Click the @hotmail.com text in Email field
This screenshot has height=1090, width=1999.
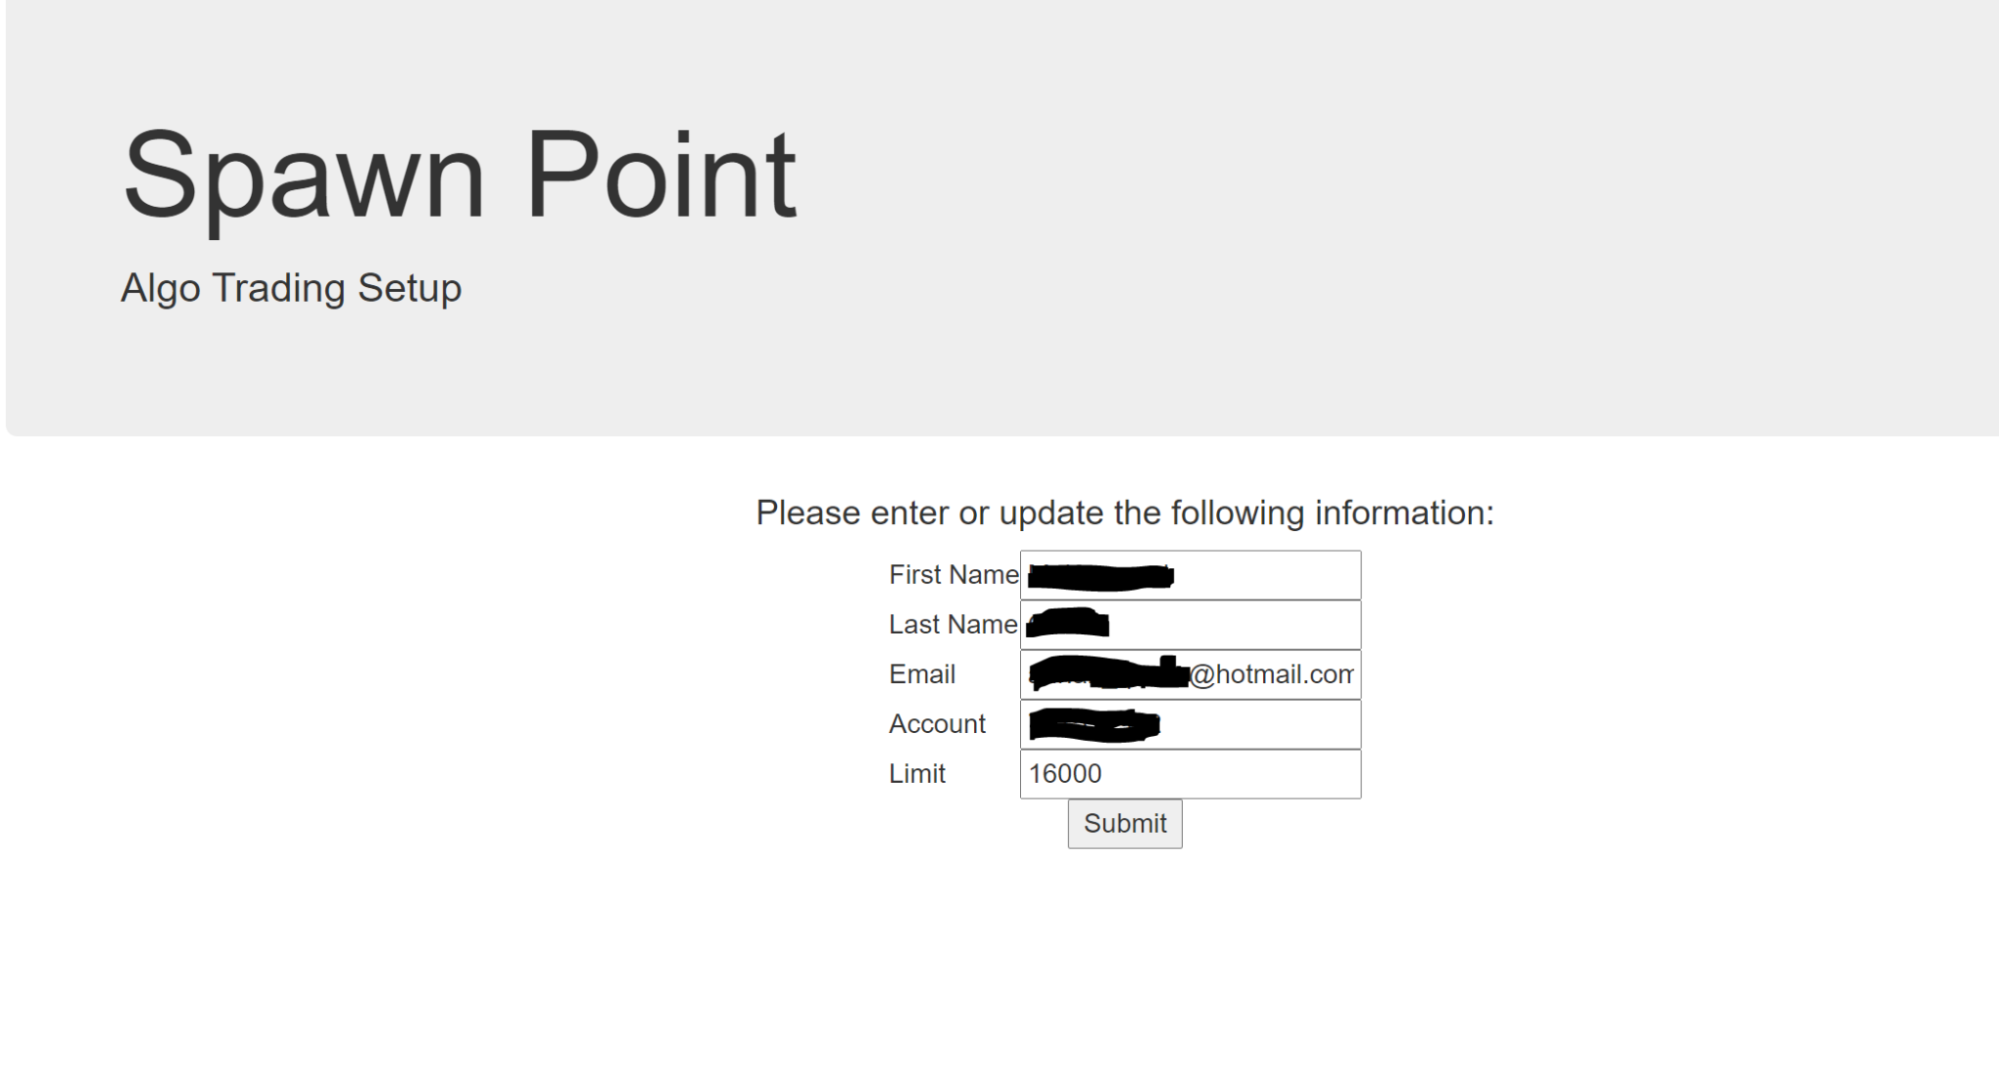click(1271, 675)
